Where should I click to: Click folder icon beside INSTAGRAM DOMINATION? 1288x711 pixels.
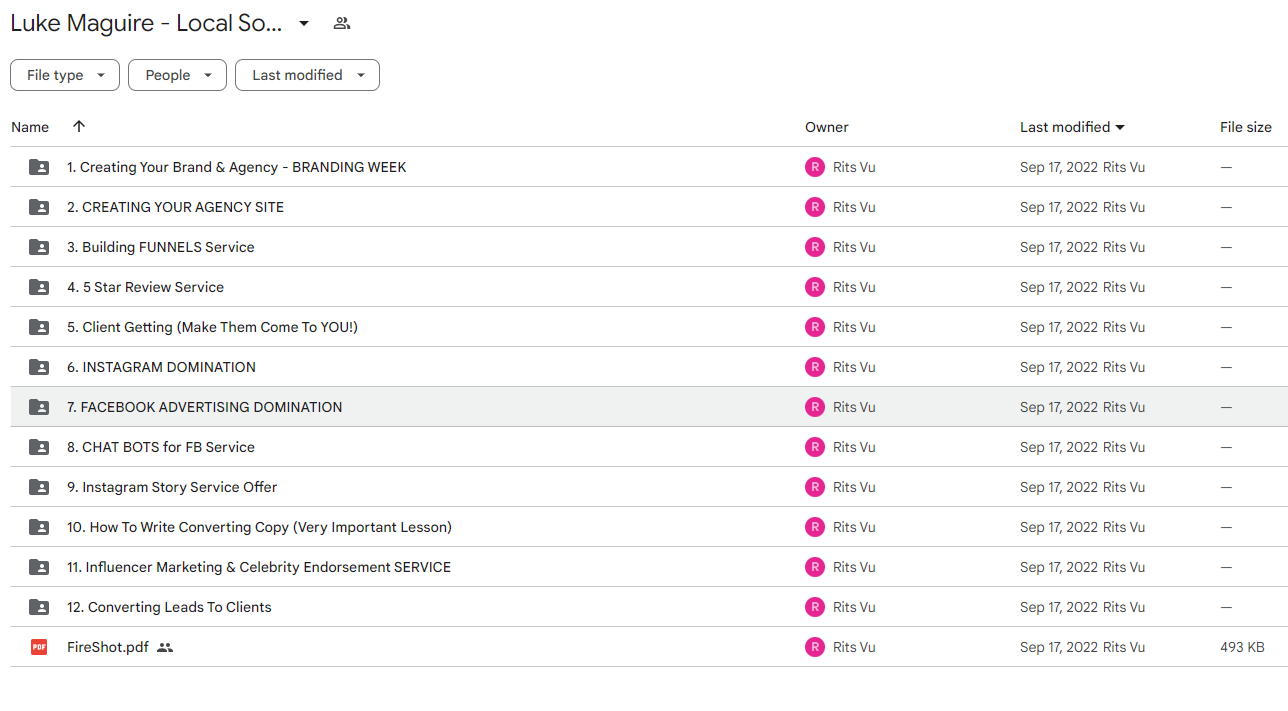click(39, 367)
